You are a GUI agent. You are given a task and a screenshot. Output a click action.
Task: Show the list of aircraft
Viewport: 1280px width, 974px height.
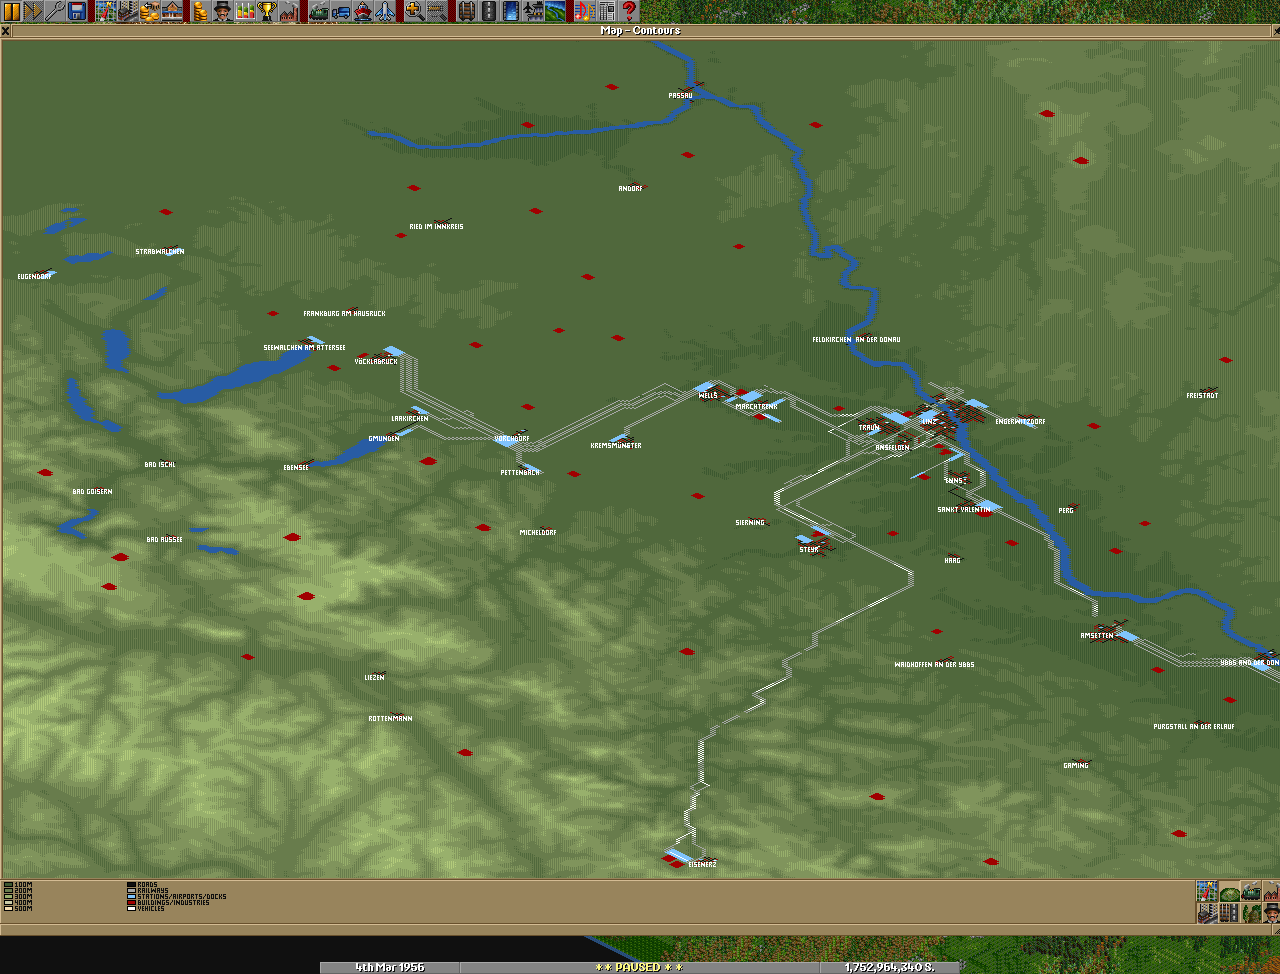coord(385,12)
